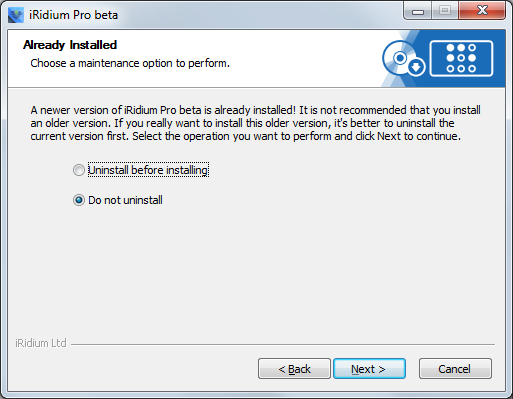Click the nine-dot control panel graphic

[461, 58]
